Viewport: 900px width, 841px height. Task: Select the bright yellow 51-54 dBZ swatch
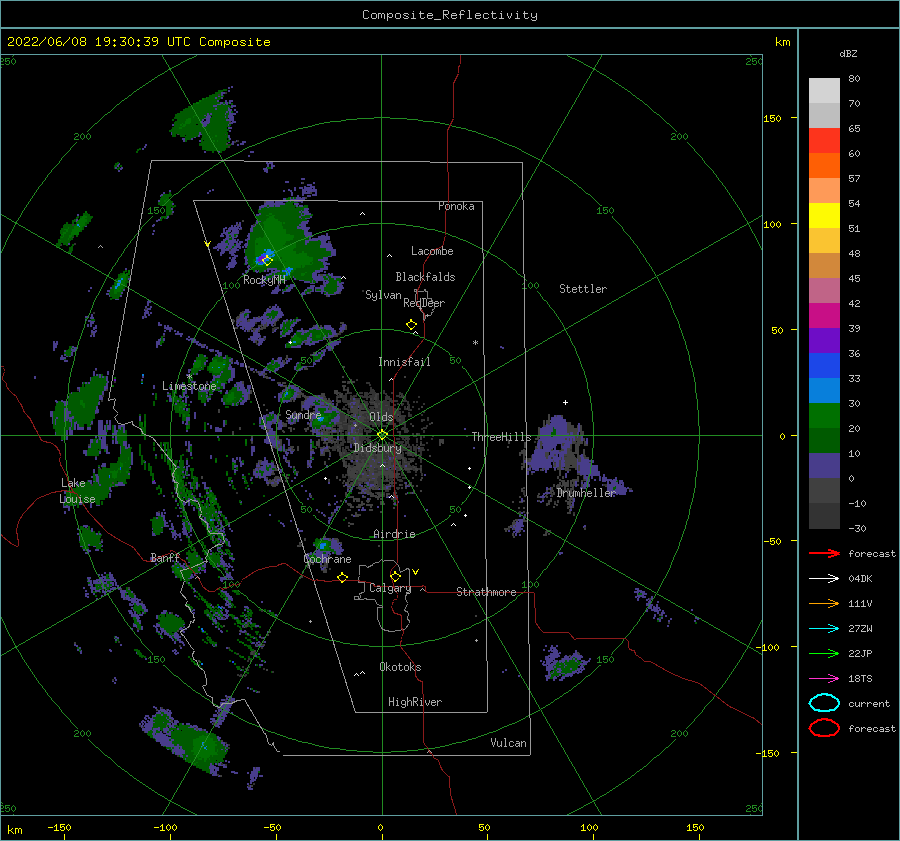pos(824,216)
